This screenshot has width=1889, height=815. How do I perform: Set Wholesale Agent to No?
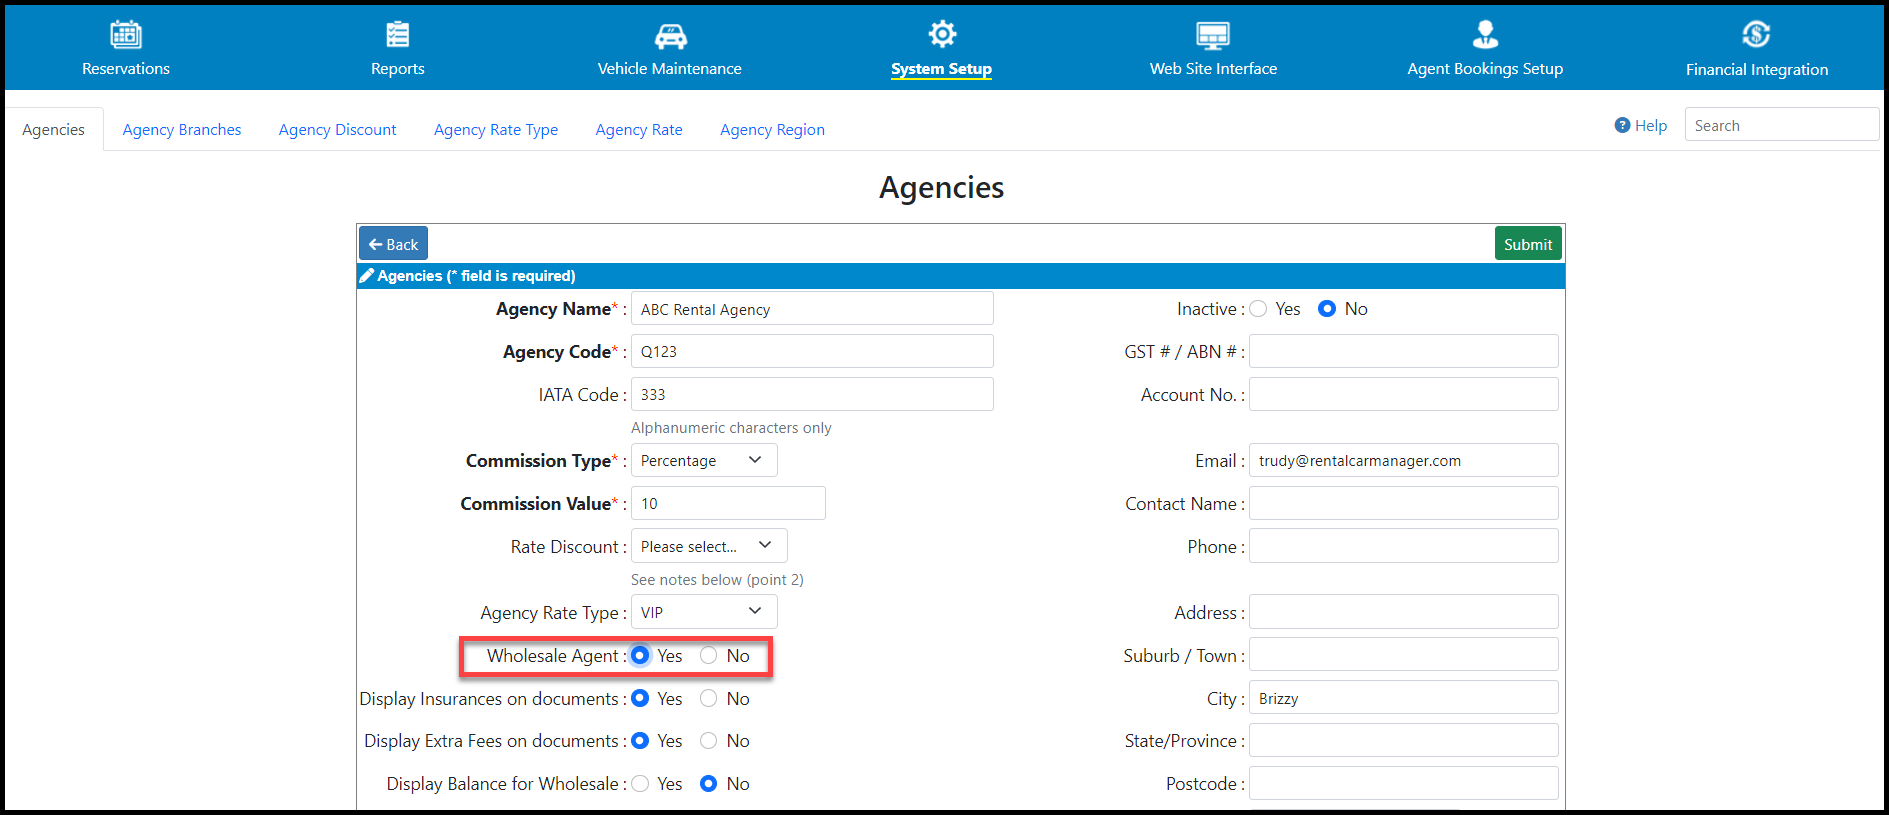(708, 655)
